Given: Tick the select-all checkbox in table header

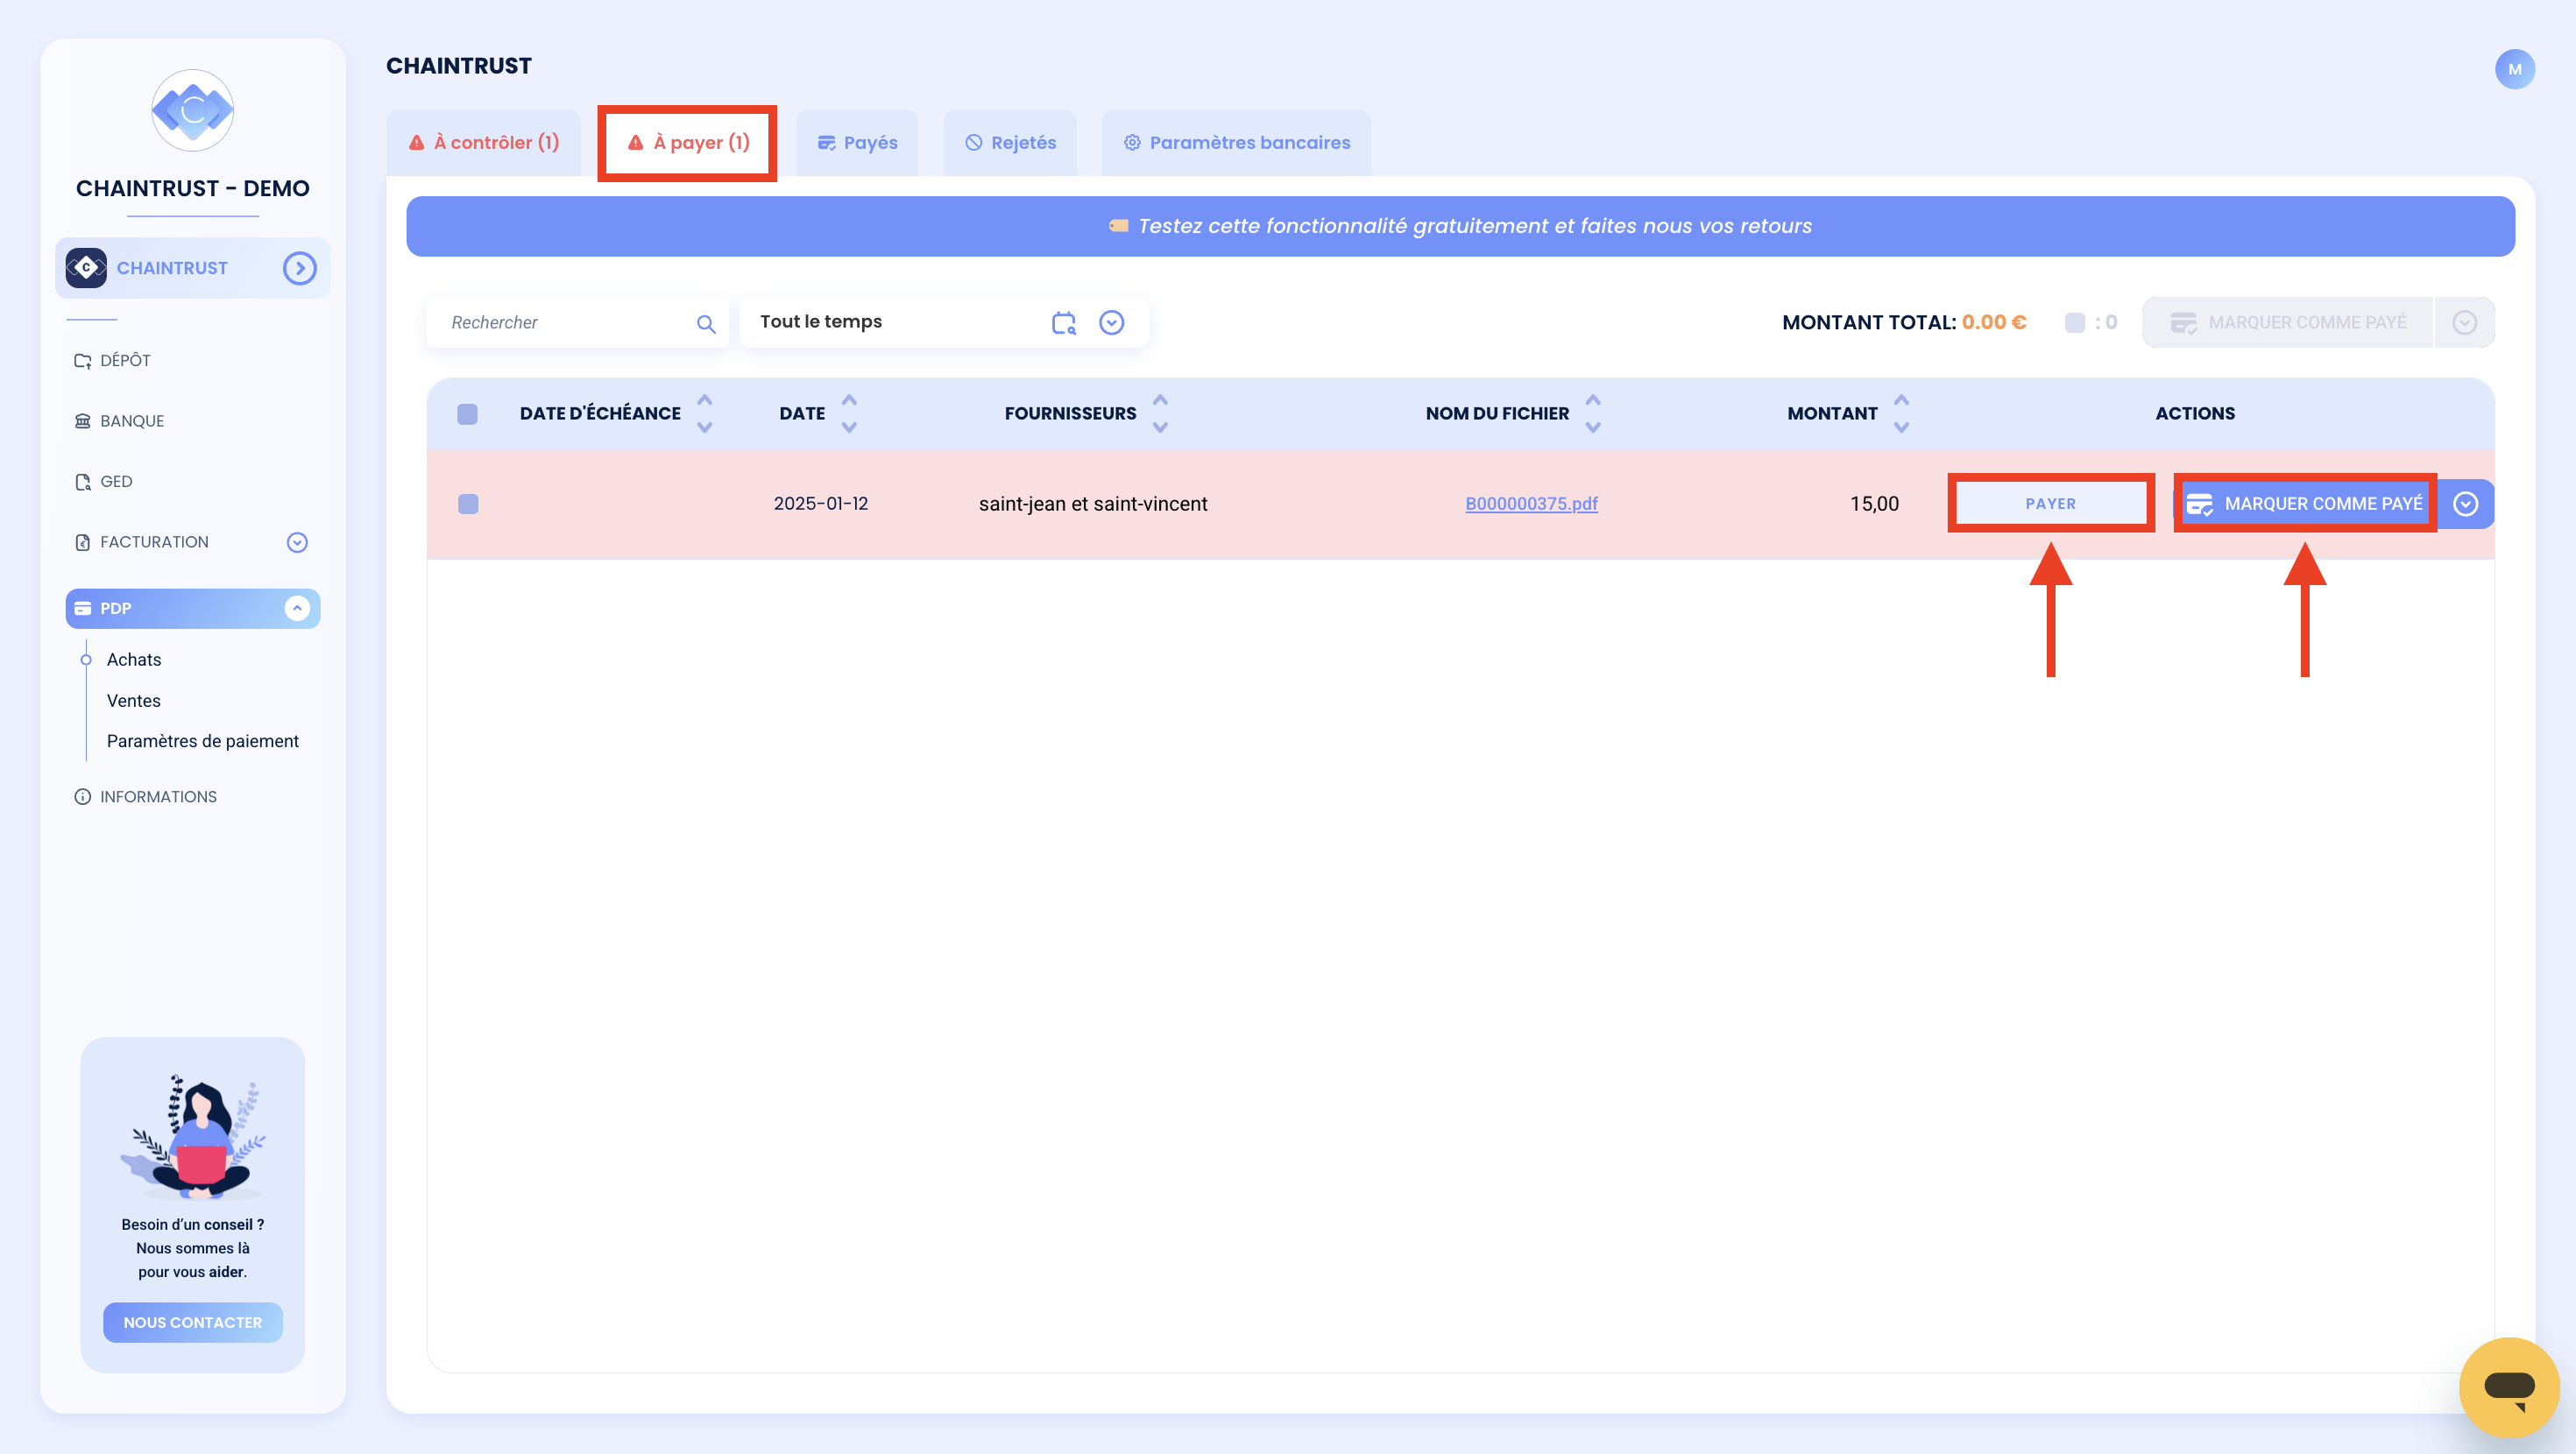Looking at the screenshot, I should tap(467, 414).
